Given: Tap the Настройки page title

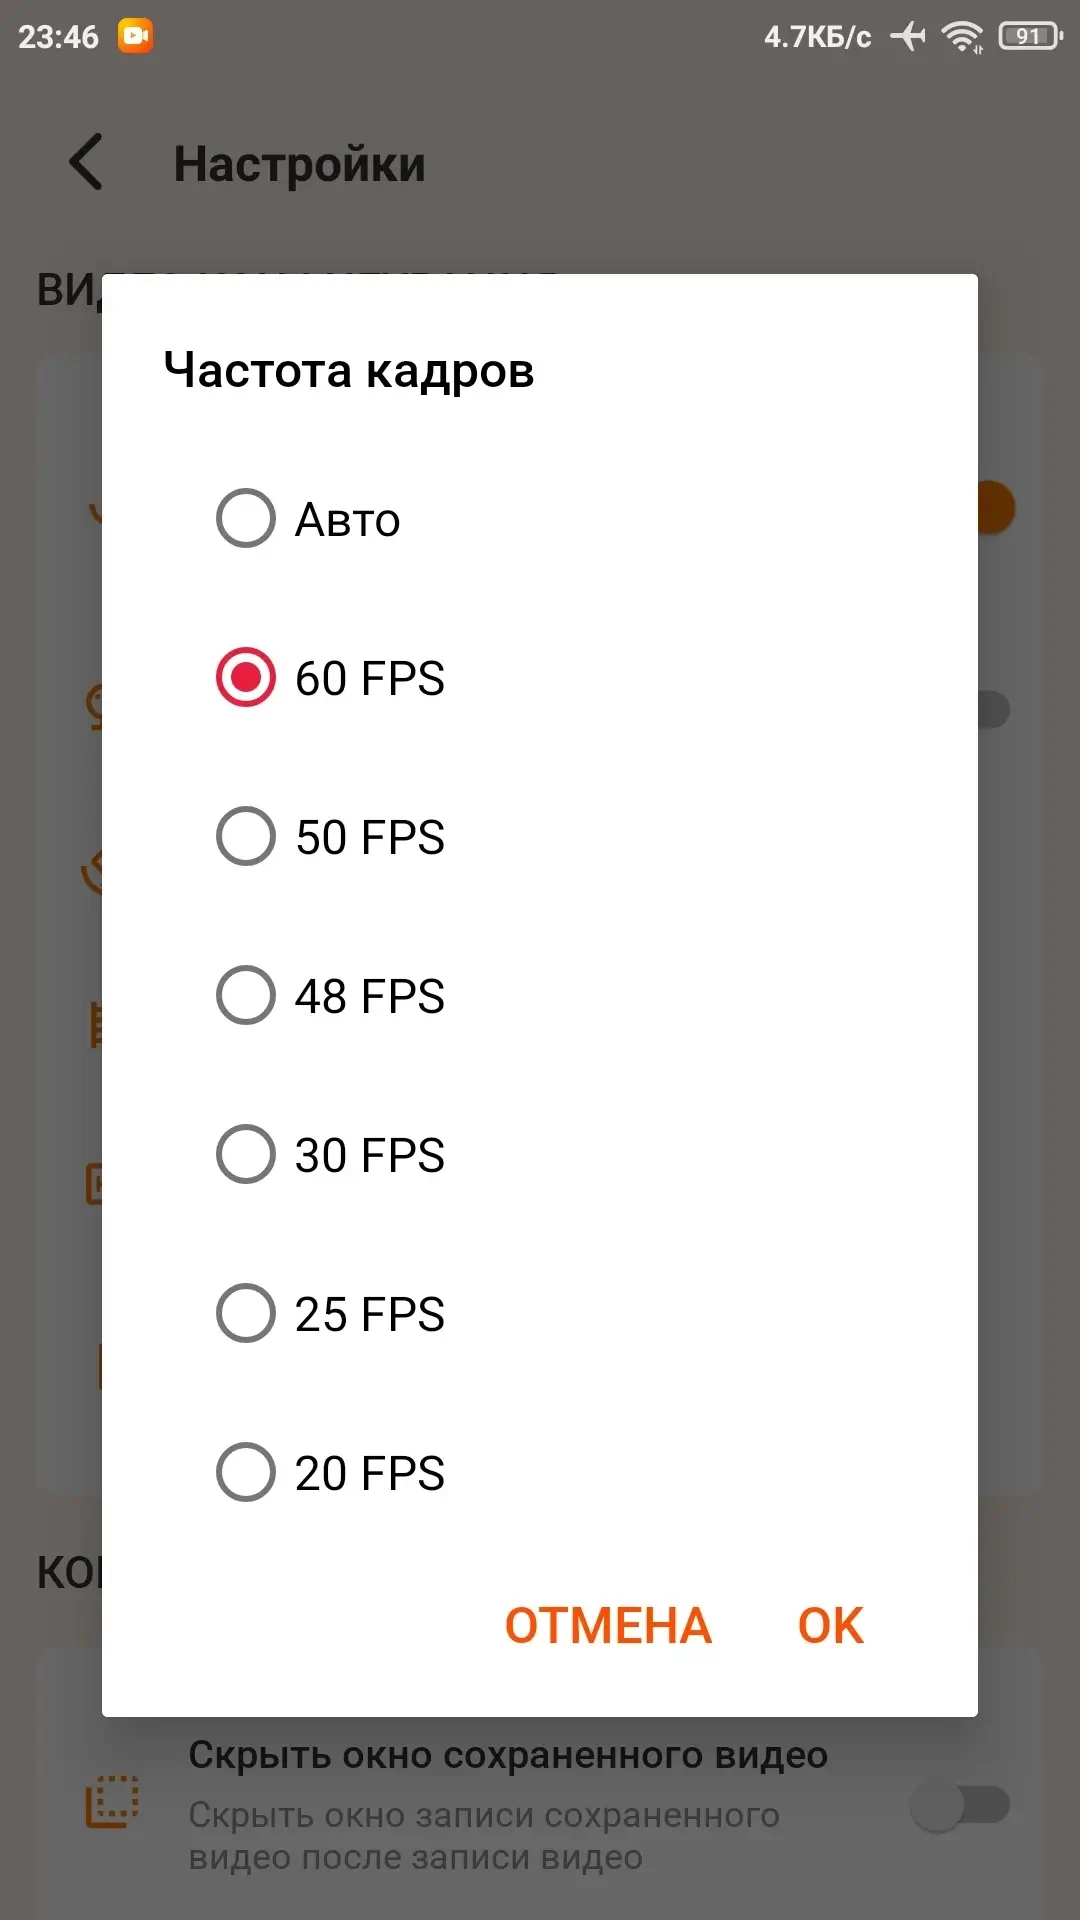Looking at the screenshot, I should 299,164.
